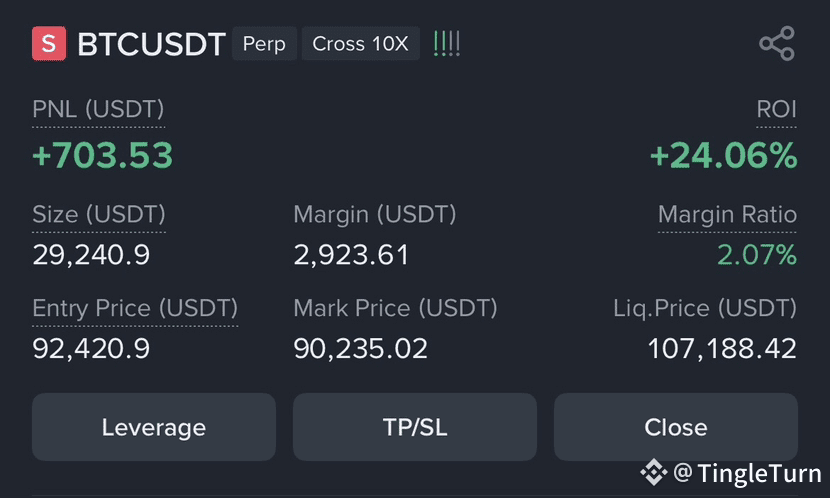This screenshot has width=830, height=498.
Task: Open the Cross 10X margin mode tag
Action: 360,43
